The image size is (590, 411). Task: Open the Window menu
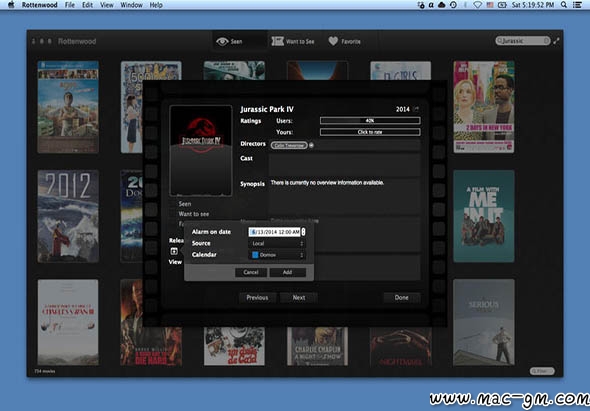131,5
